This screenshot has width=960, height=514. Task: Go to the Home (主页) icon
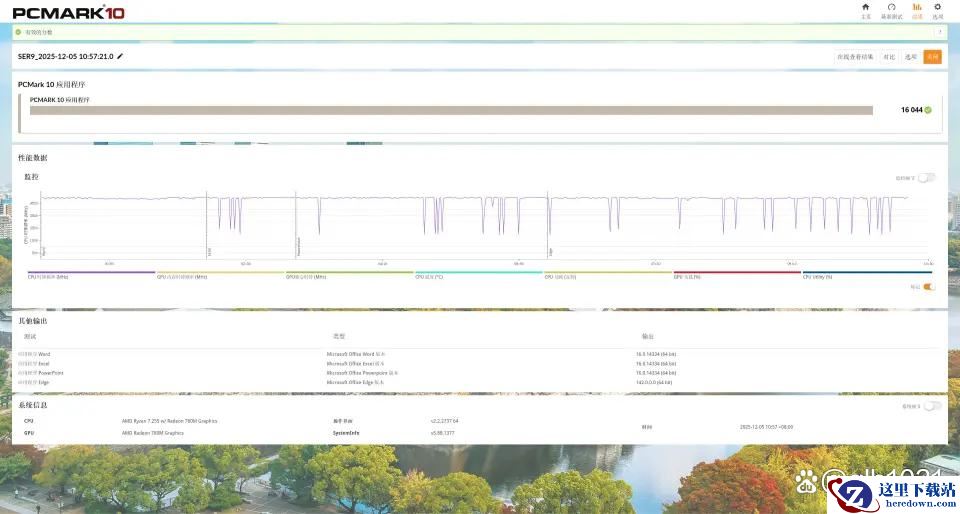tap(865, 7)
